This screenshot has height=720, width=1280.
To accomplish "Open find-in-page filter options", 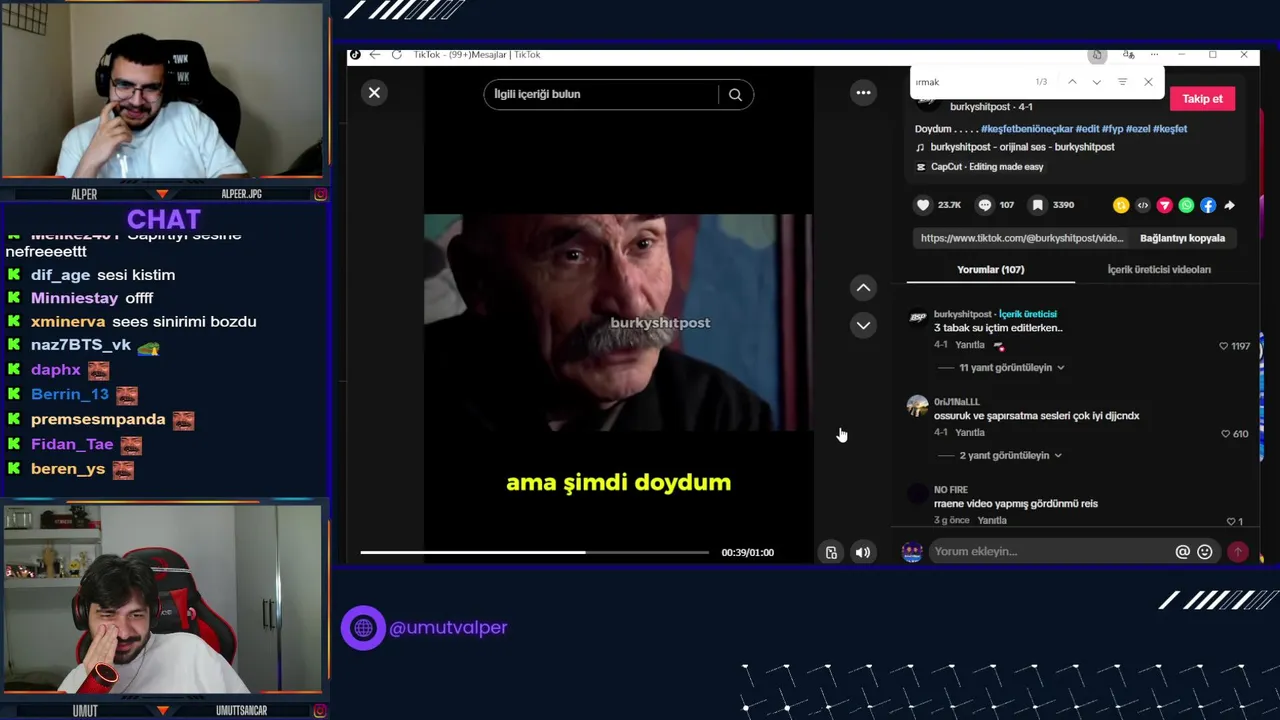I will coord(1122,82).
